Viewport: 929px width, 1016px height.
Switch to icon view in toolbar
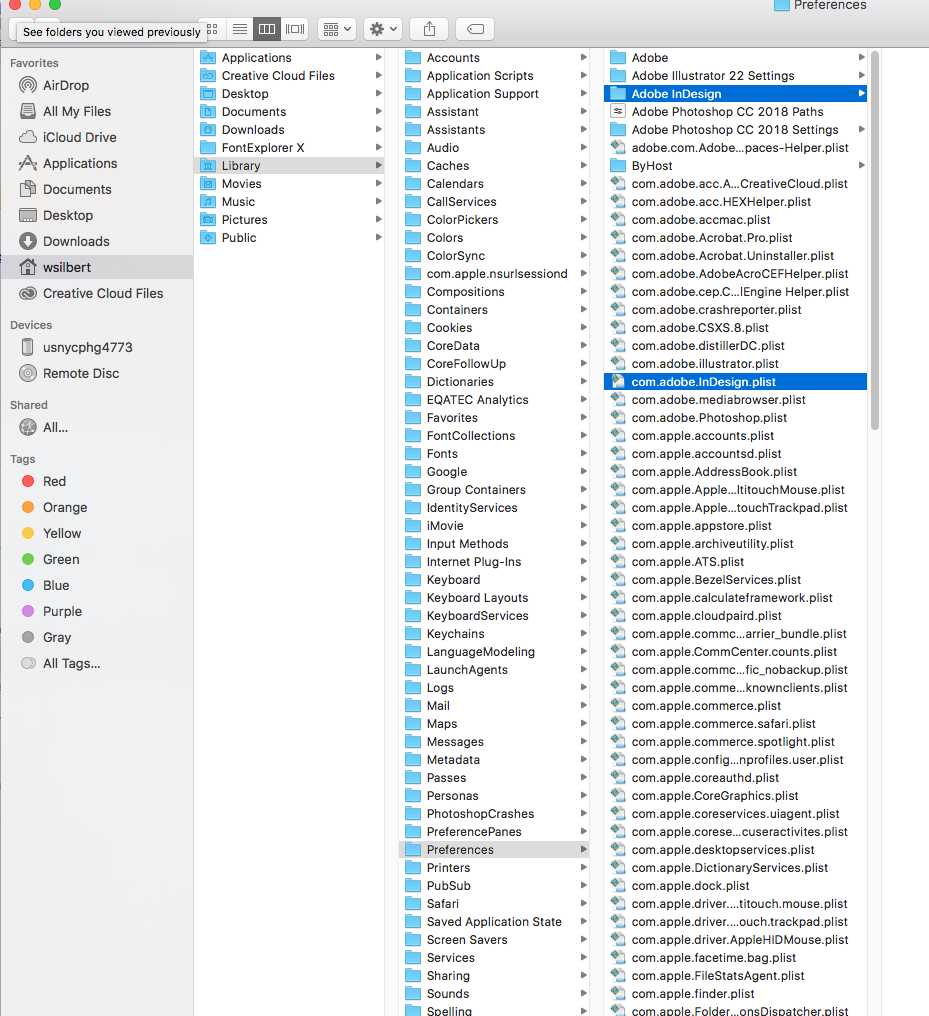[212, 29]
